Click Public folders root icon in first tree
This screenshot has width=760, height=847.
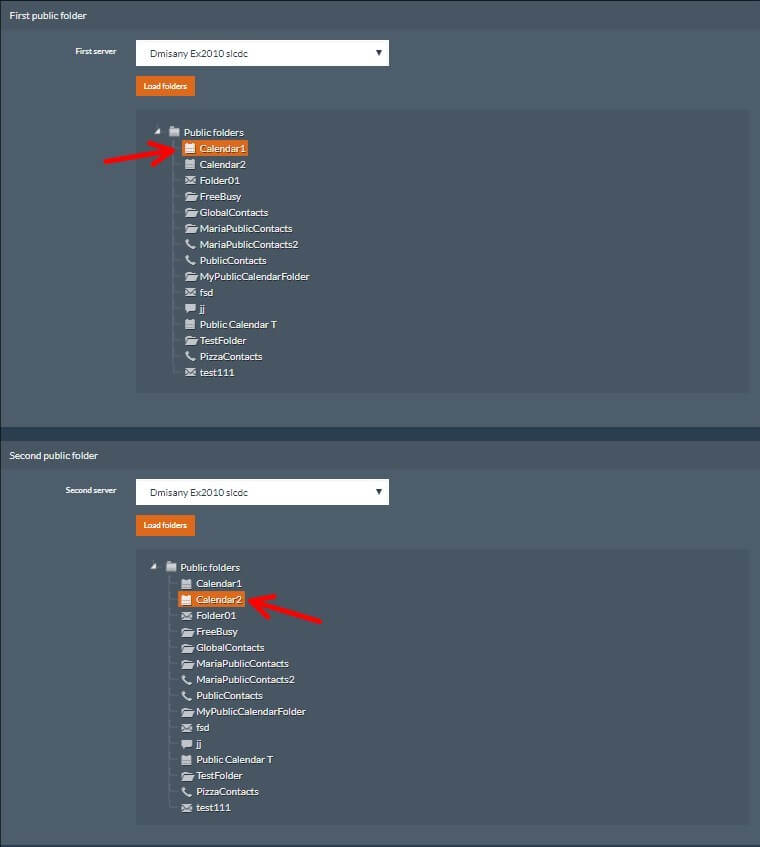point(174,131)
